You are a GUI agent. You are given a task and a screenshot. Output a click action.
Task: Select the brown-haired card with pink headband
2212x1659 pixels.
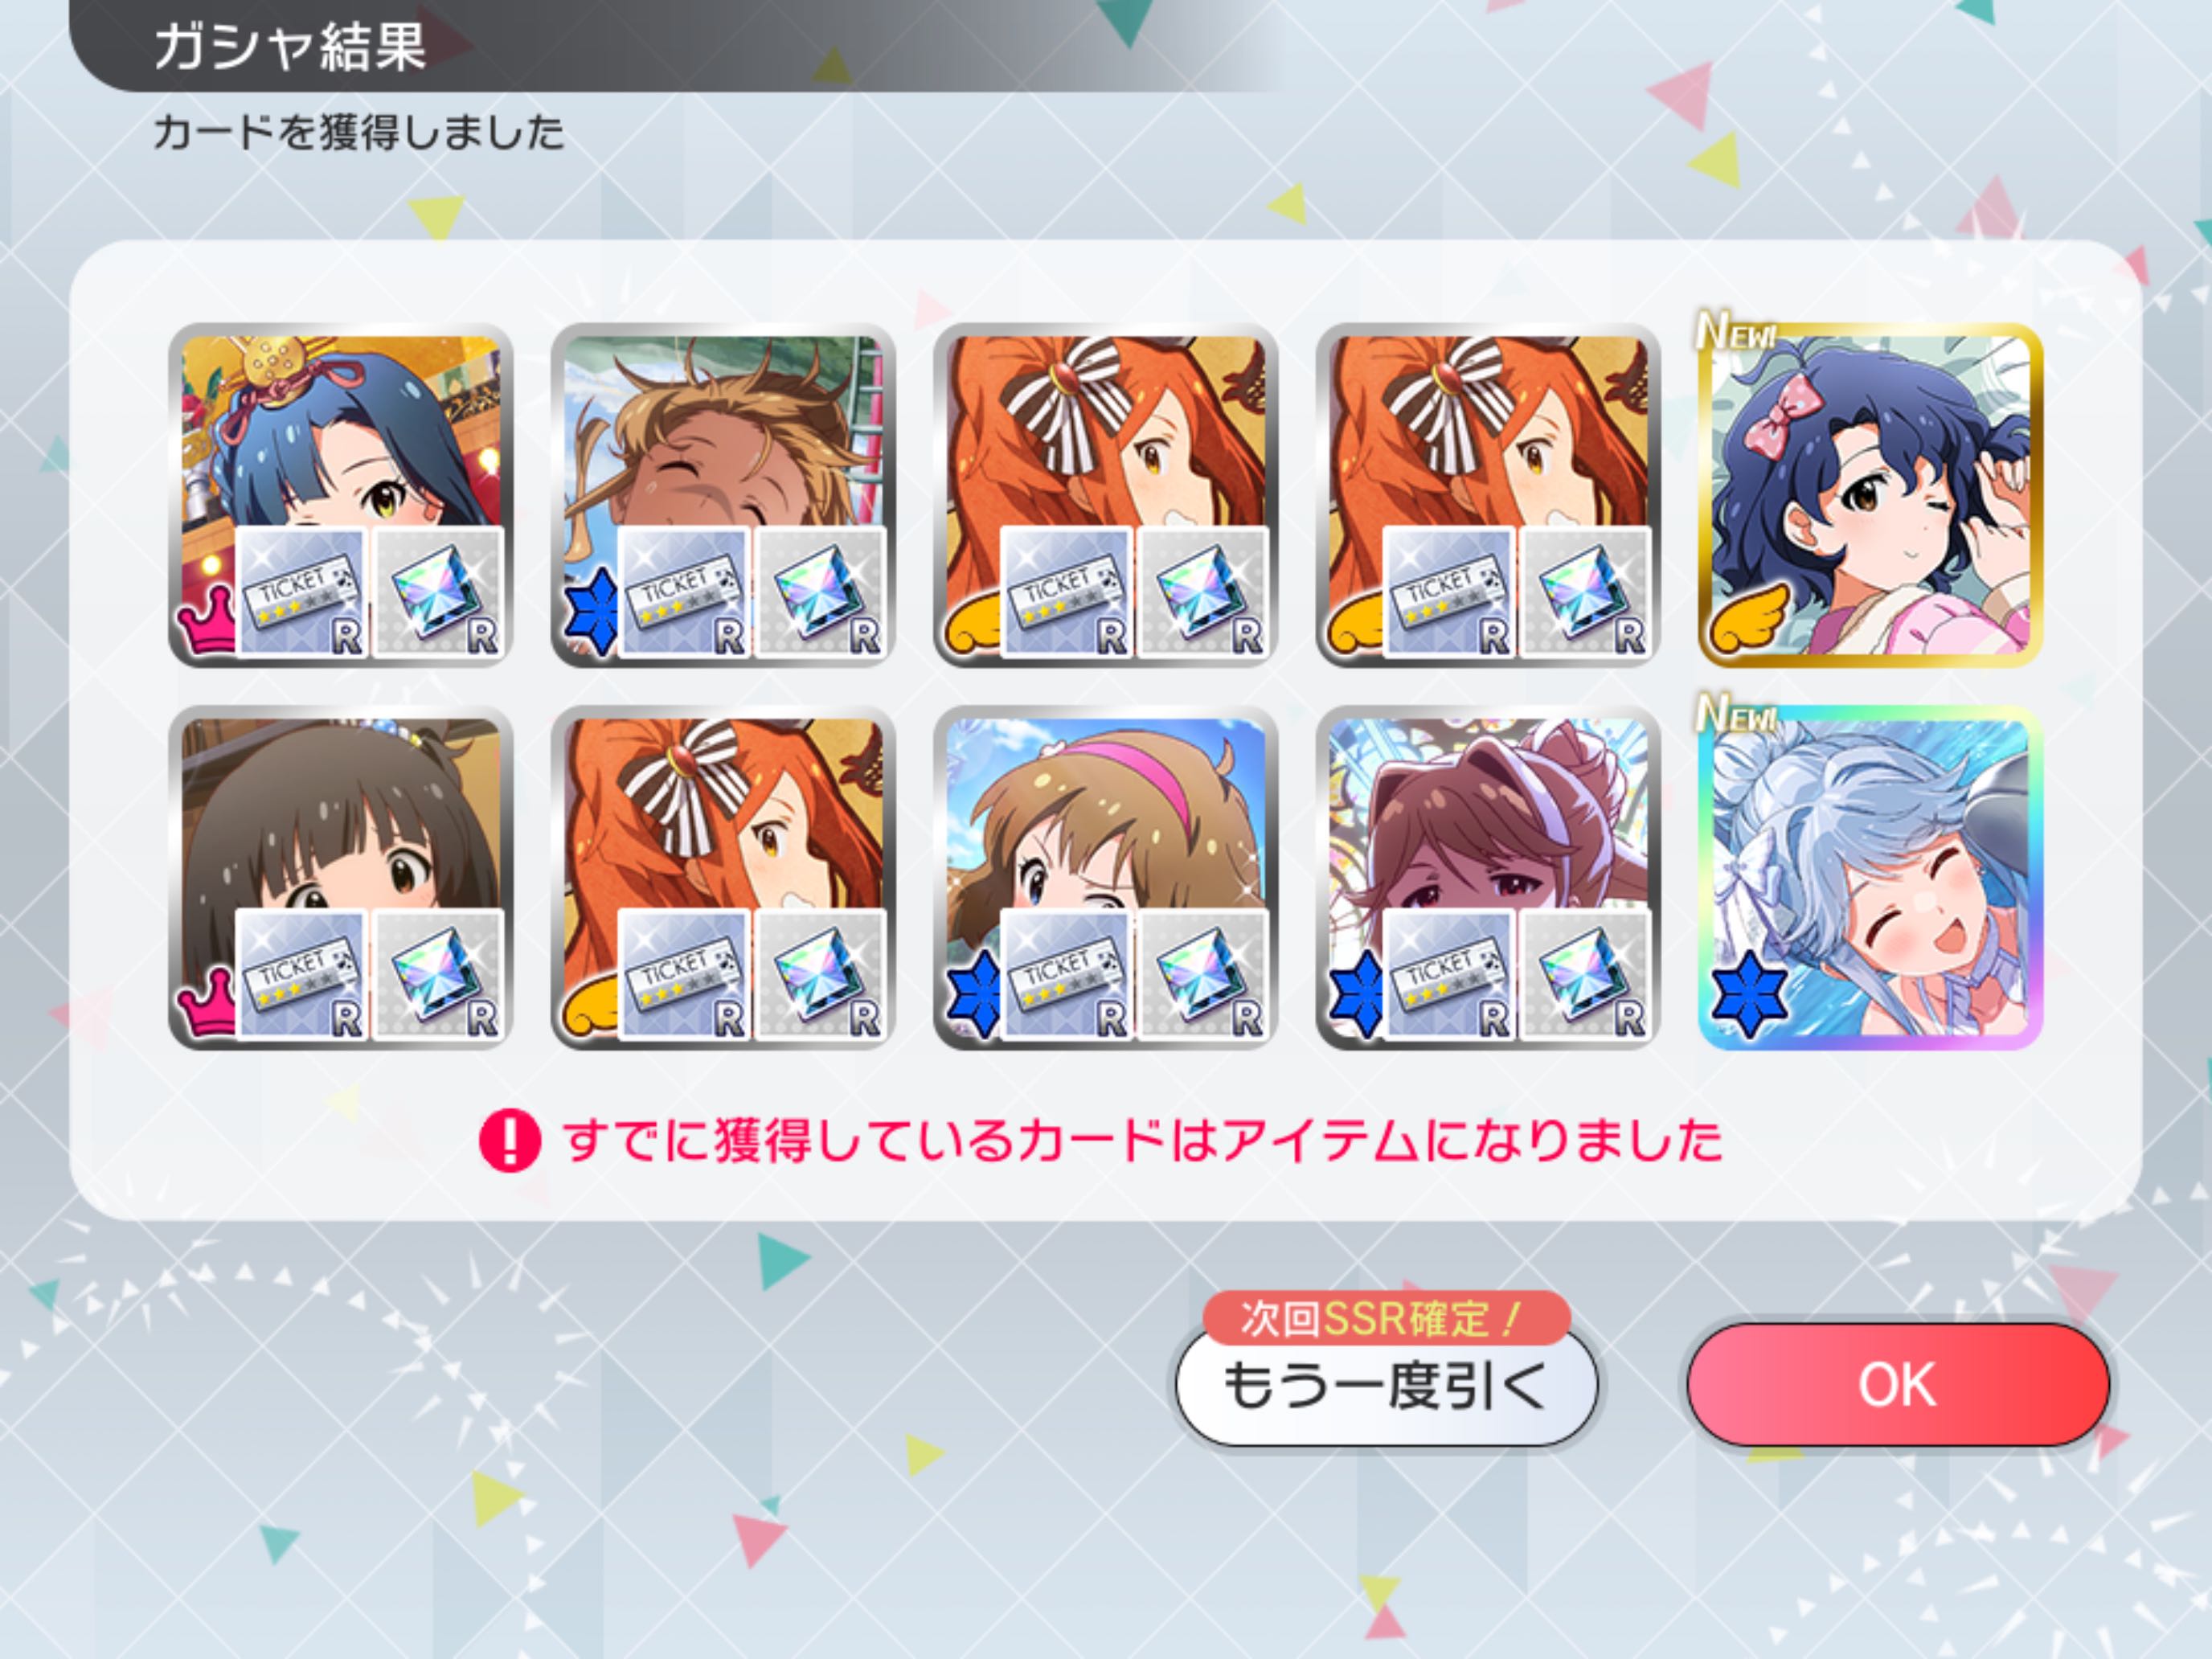tap(1105, 878)
